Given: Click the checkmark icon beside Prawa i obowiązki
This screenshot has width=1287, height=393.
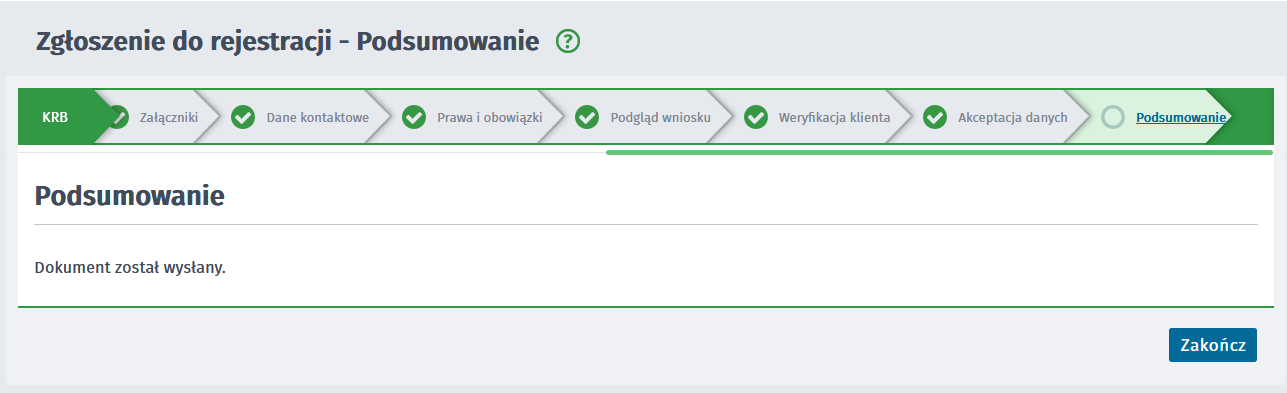Looking at the screenshot, I should [x=414, y=117].
